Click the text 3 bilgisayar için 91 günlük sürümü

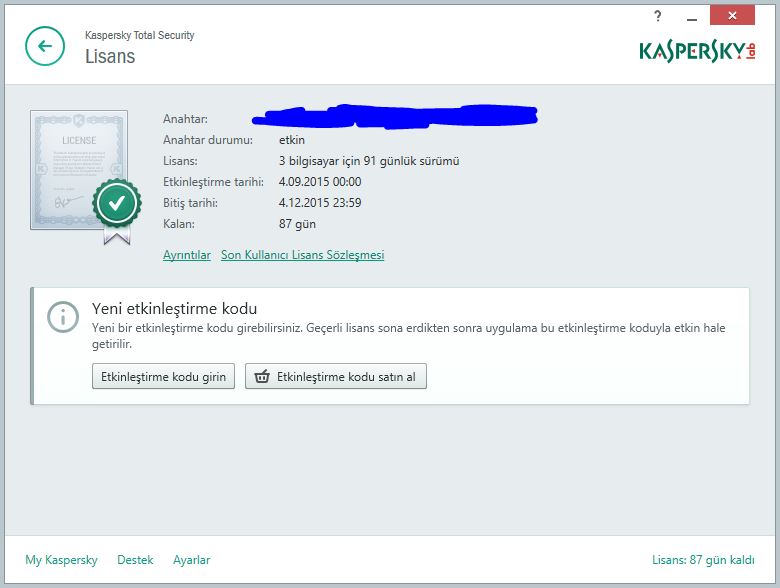click(x=369, y=161)
